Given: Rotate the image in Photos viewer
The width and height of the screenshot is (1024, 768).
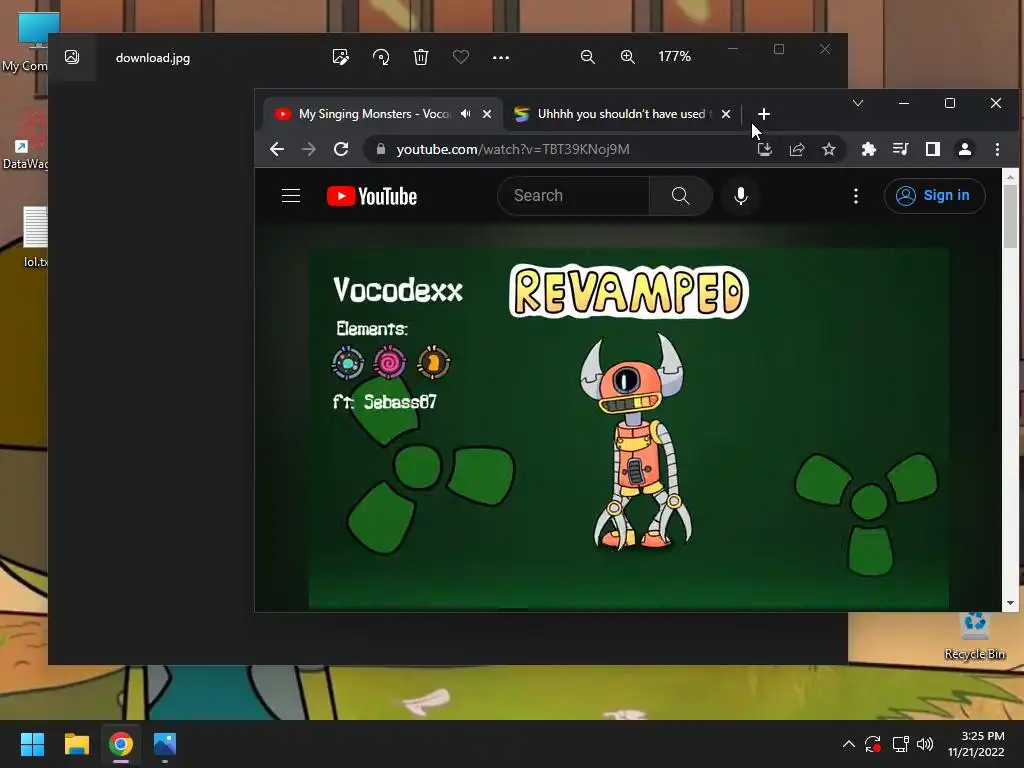Looking at the screenshot, I should click(x=381, y=57).
